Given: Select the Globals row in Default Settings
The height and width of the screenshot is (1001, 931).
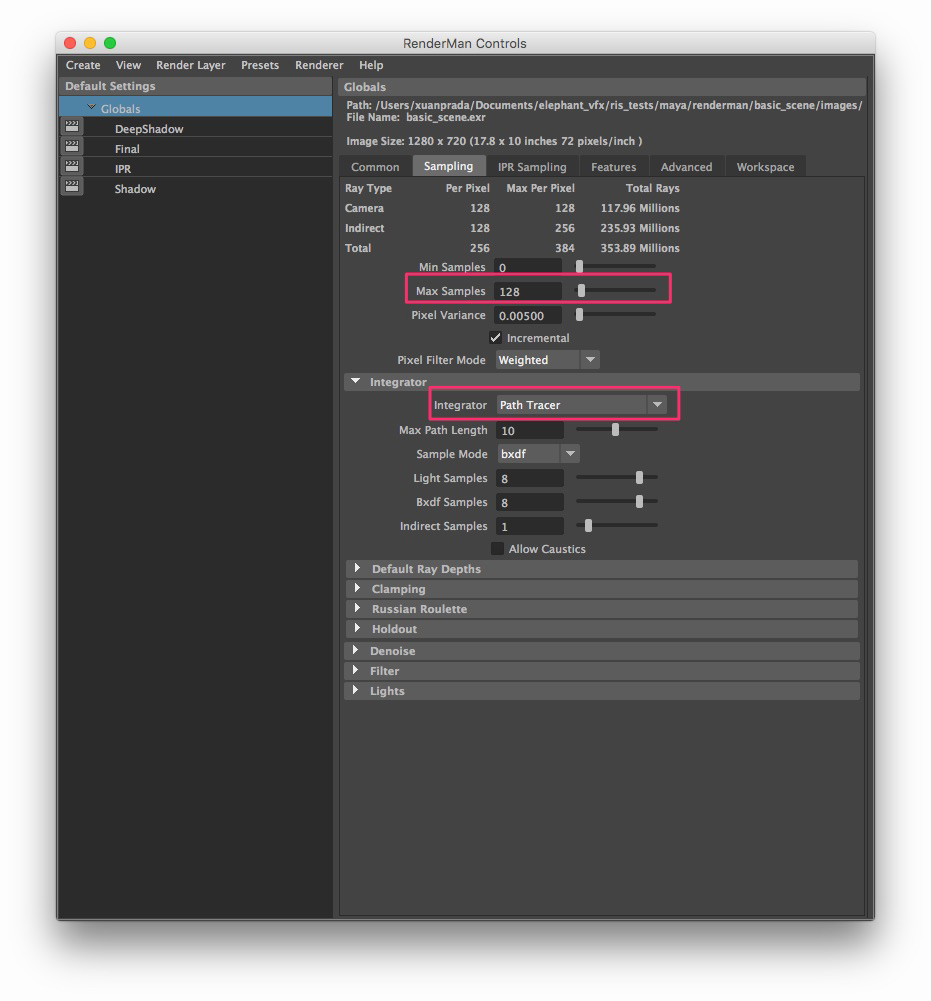Looking at the screenshot, I should [196, 107].
